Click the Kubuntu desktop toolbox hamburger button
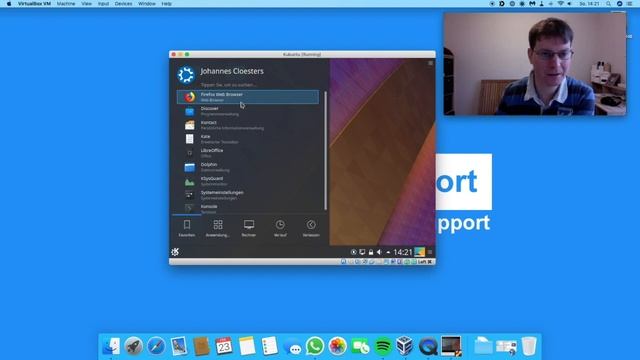Image resolution: width=640 pixels, height=360 pixels. (x=430, y=63)
